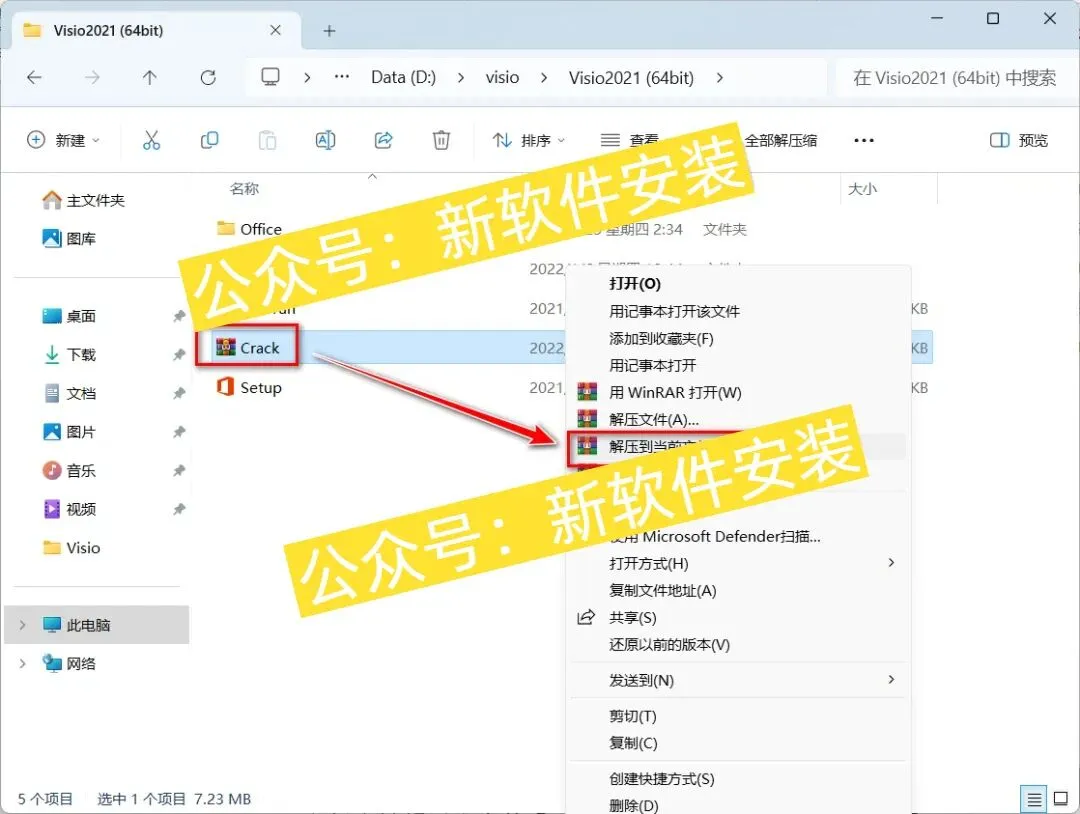Open the Gallery (图库) sidebar item
The image size is (1080, 814).
(x=69, y=239)
